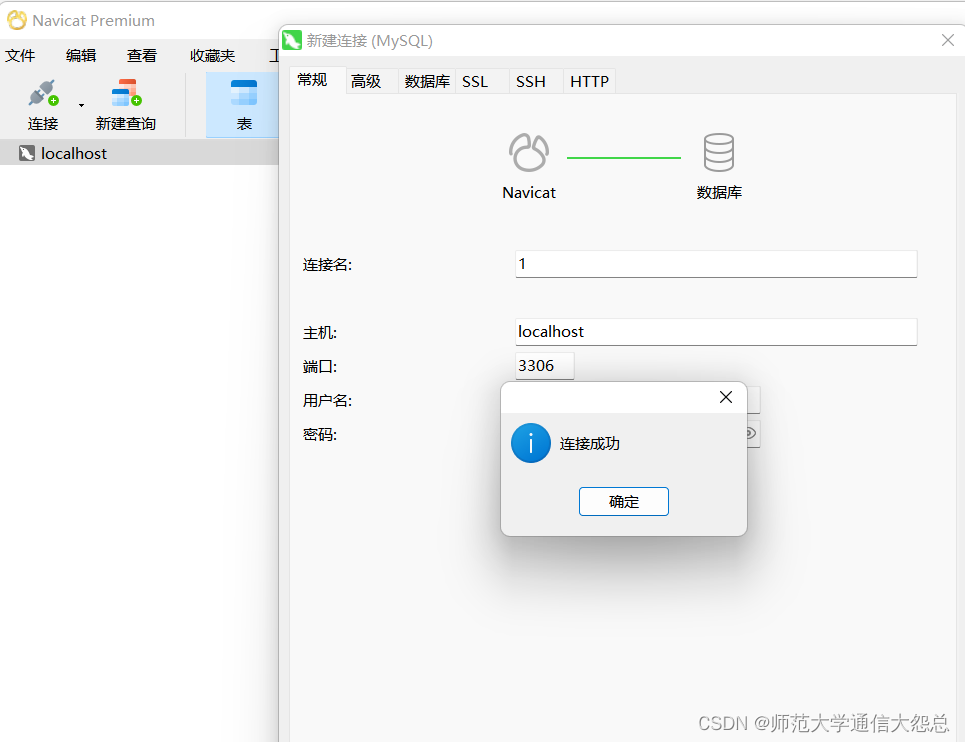Viewport: 965px width, 742px height.
Task: Confirm with the 确定 button
Action: [x=623, y=501]
